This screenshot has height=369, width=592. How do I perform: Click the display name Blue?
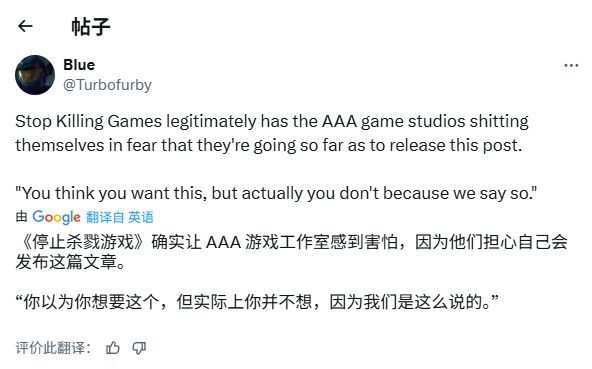click(79, 65)
